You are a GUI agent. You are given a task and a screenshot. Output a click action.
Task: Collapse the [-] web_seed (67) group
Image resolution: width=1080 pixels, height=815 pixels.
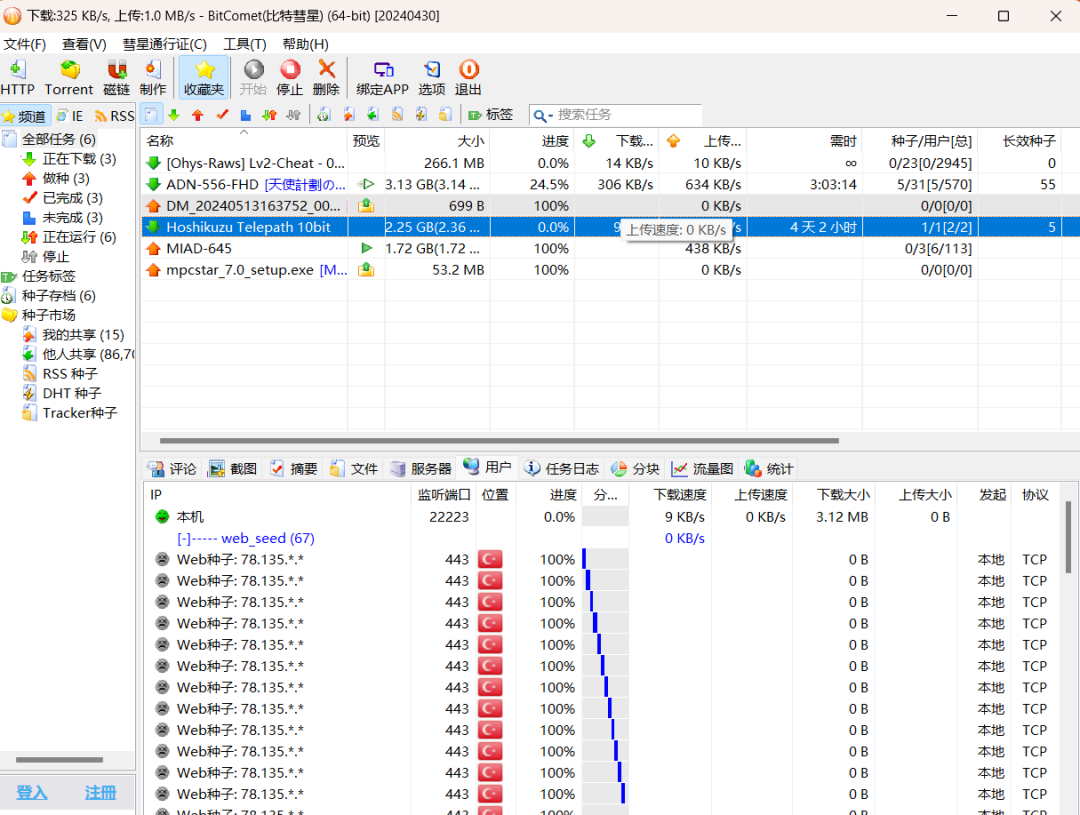coord(183,539)
